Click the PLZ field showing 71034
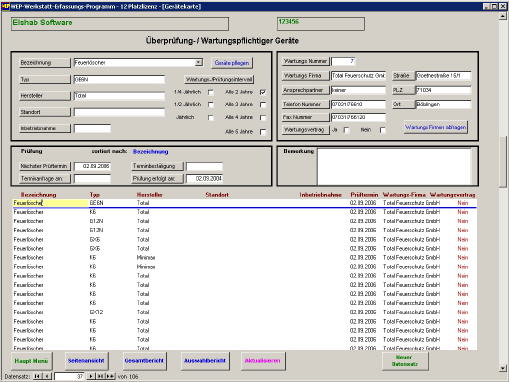 click(443, 90)
